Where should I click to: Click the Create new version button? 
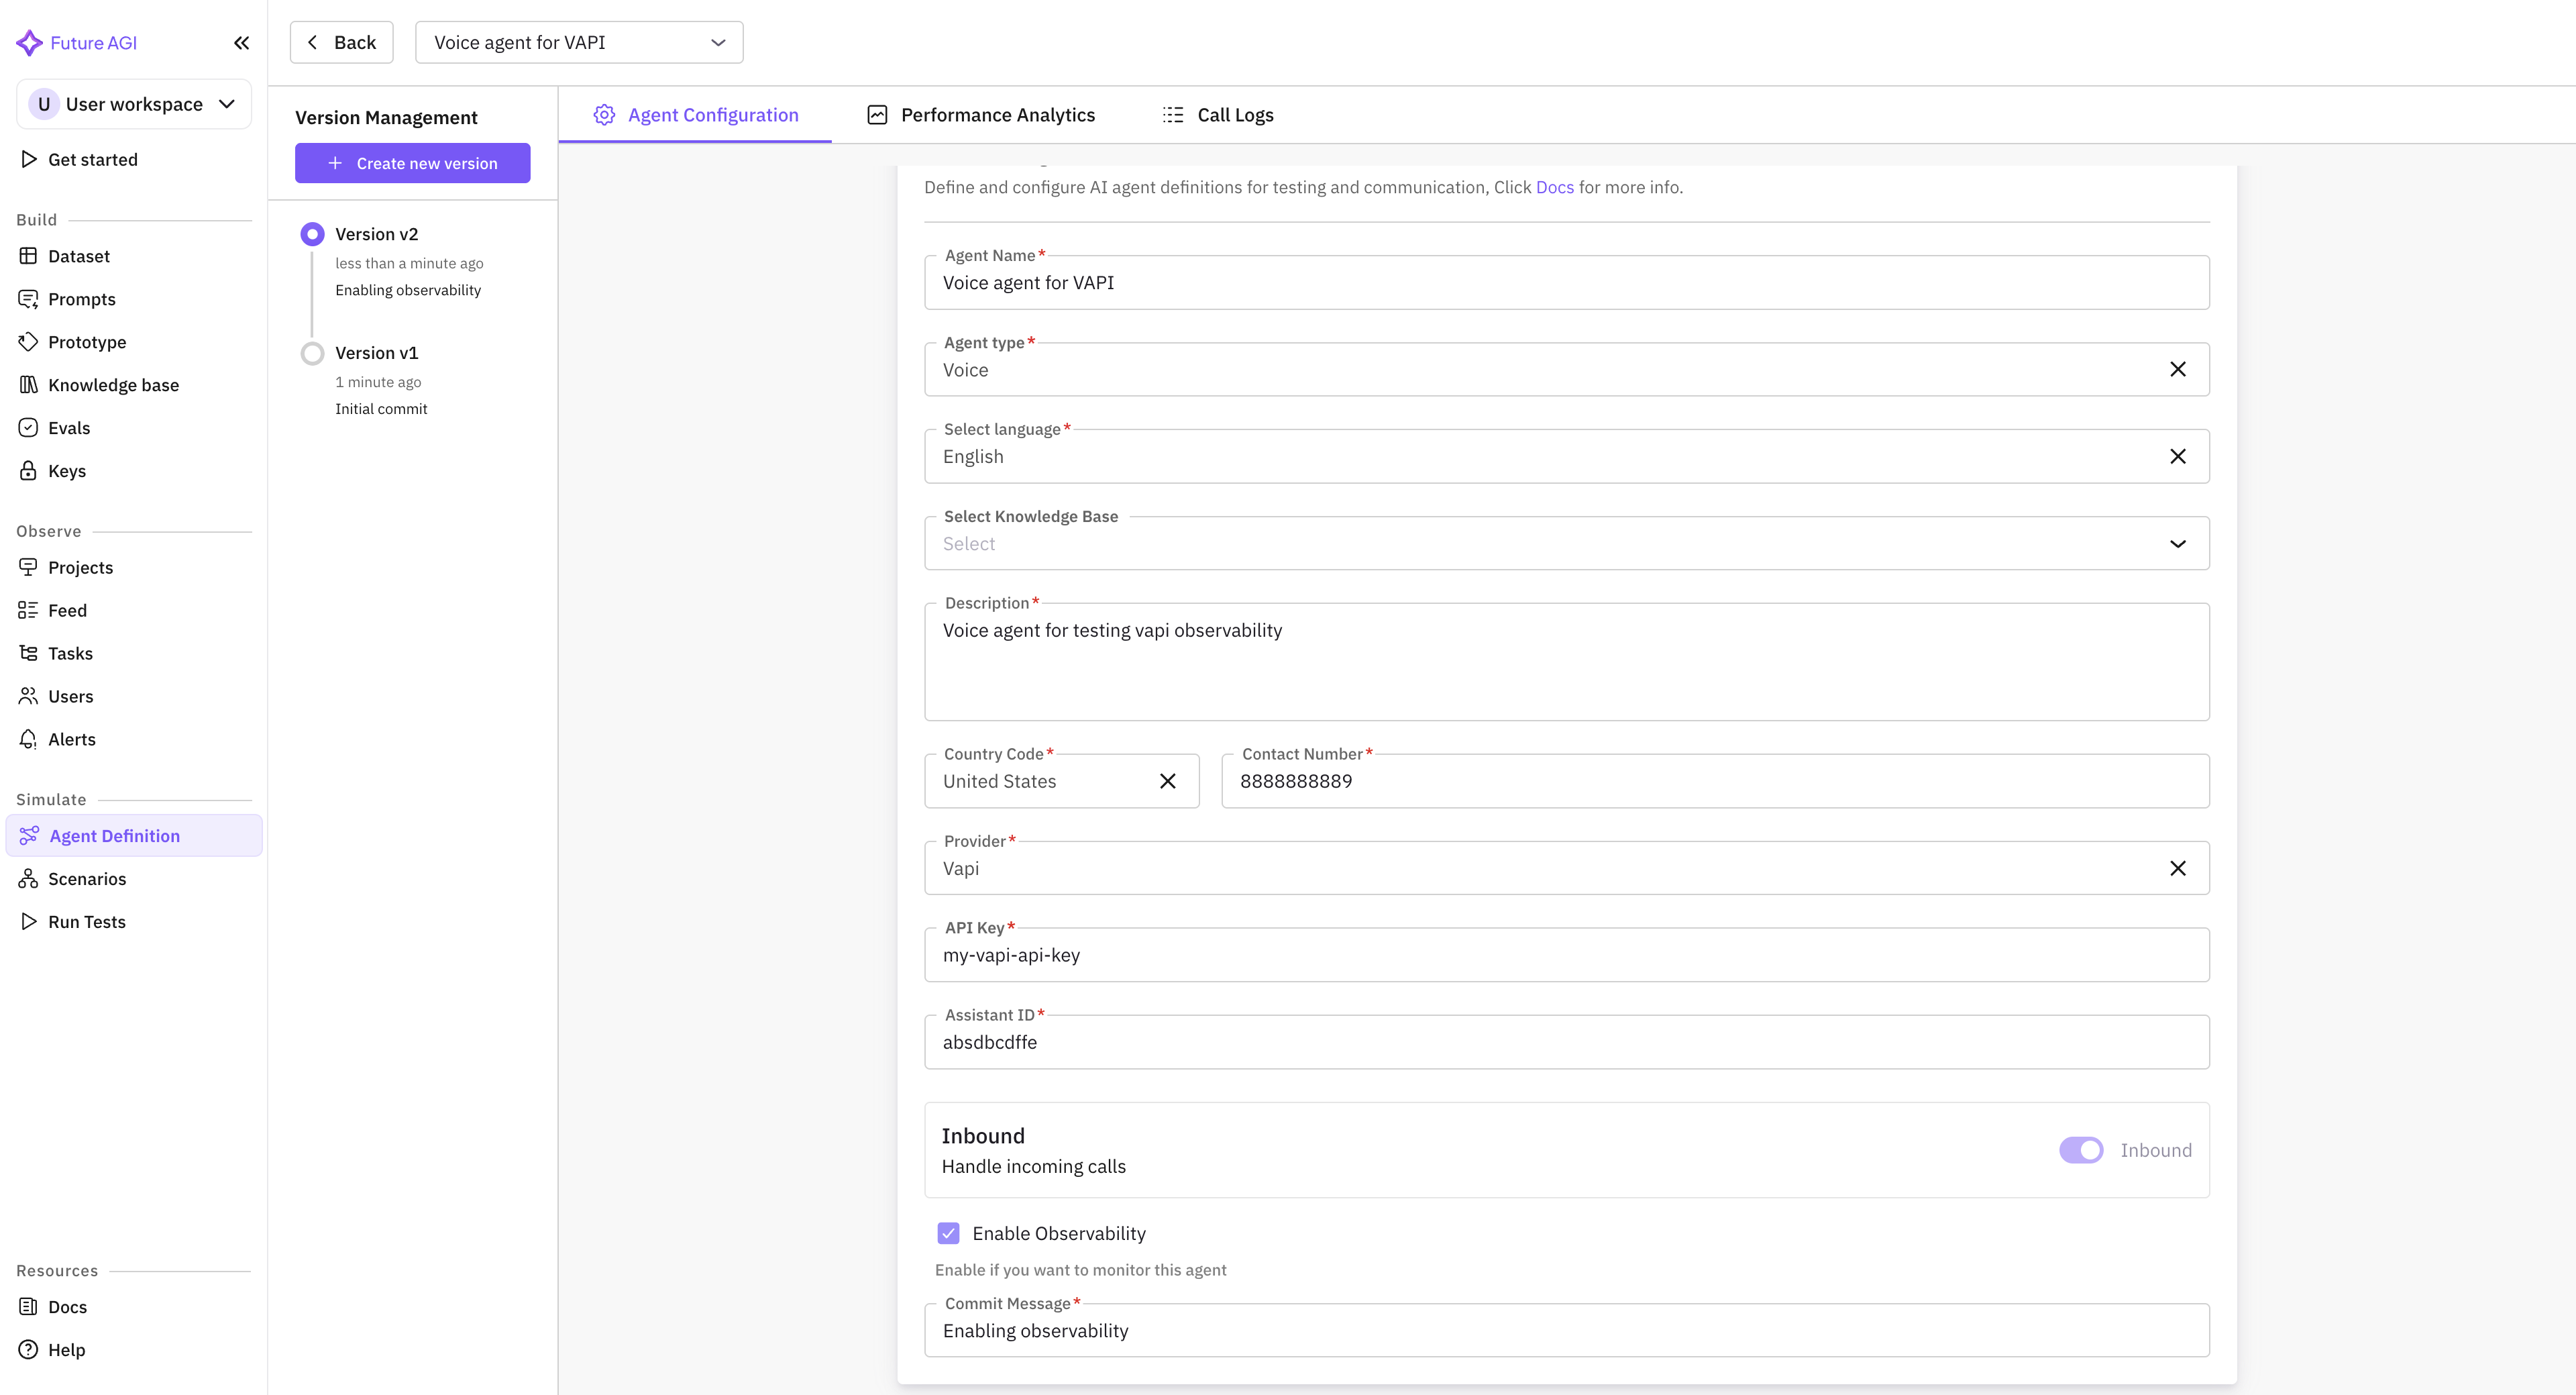(x=412, y=163)
